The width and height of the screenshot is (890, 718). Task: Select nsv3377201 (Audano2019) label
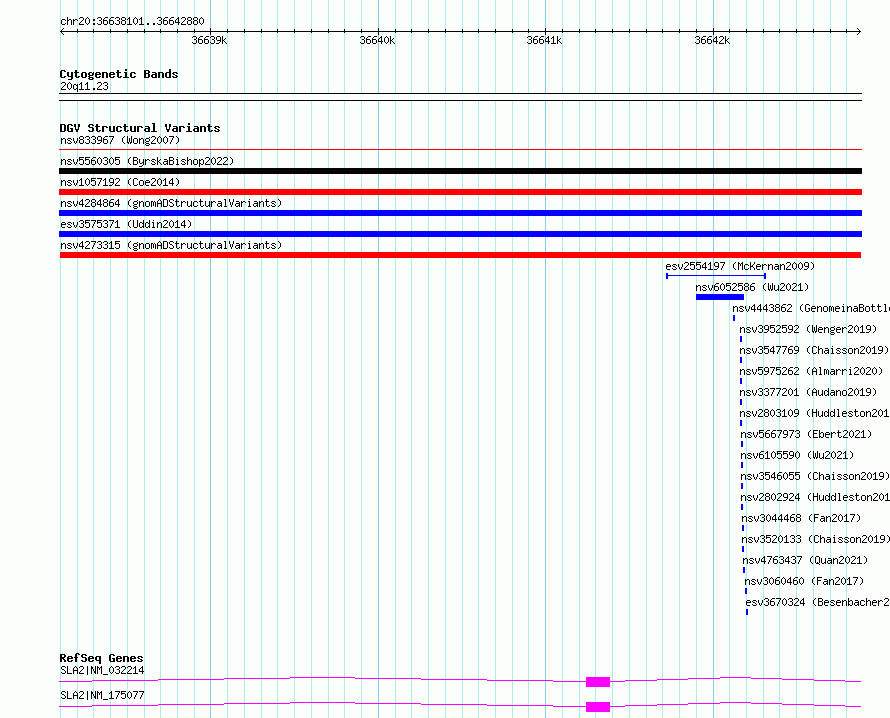click(x=808, y=392)
